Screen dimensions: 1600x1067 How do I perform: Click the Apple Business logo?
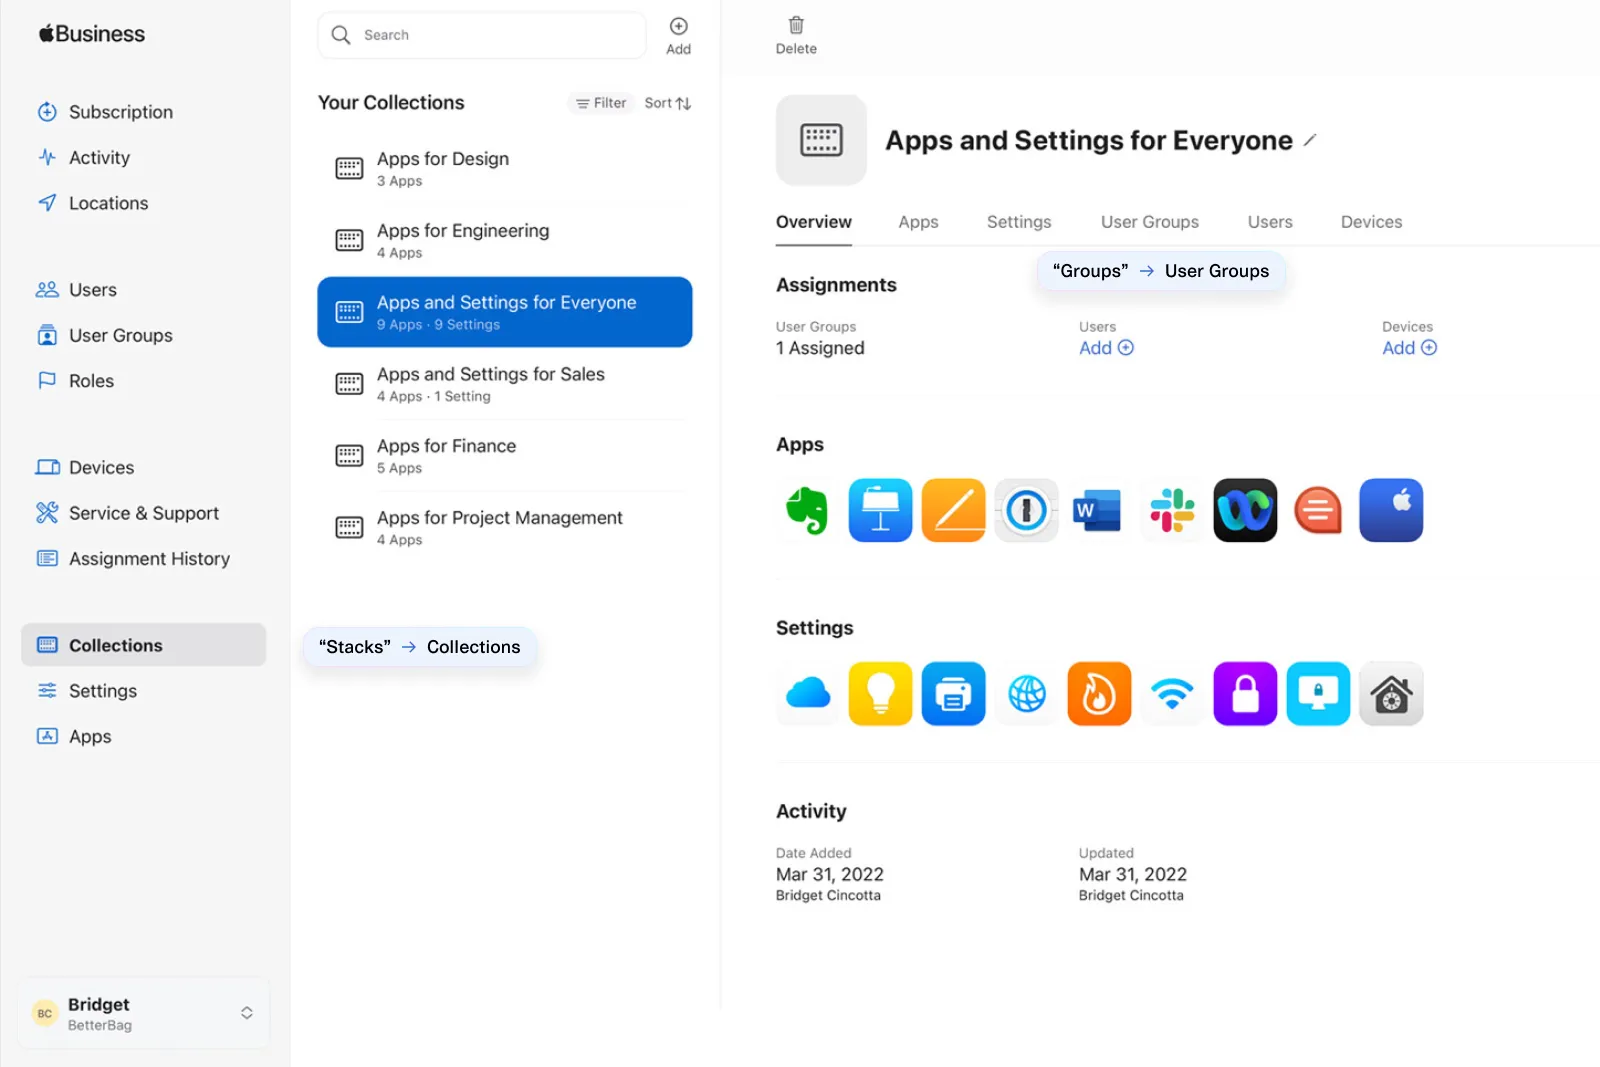[92, 34]
